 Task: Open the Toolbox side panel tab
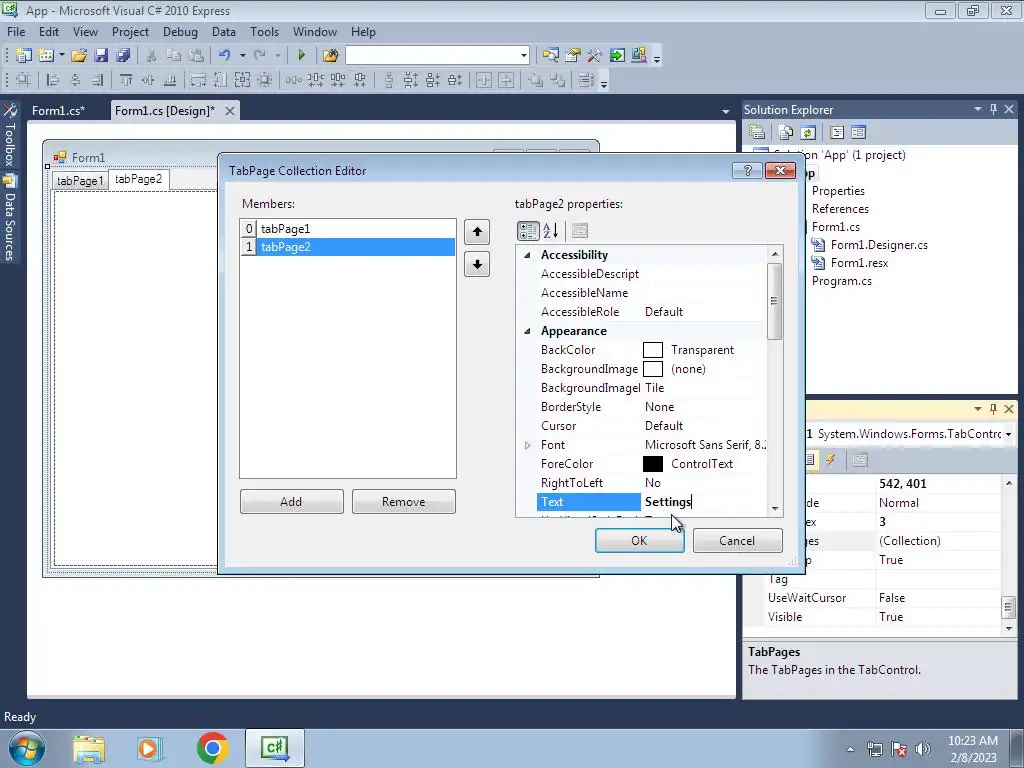tap(9, 136)
